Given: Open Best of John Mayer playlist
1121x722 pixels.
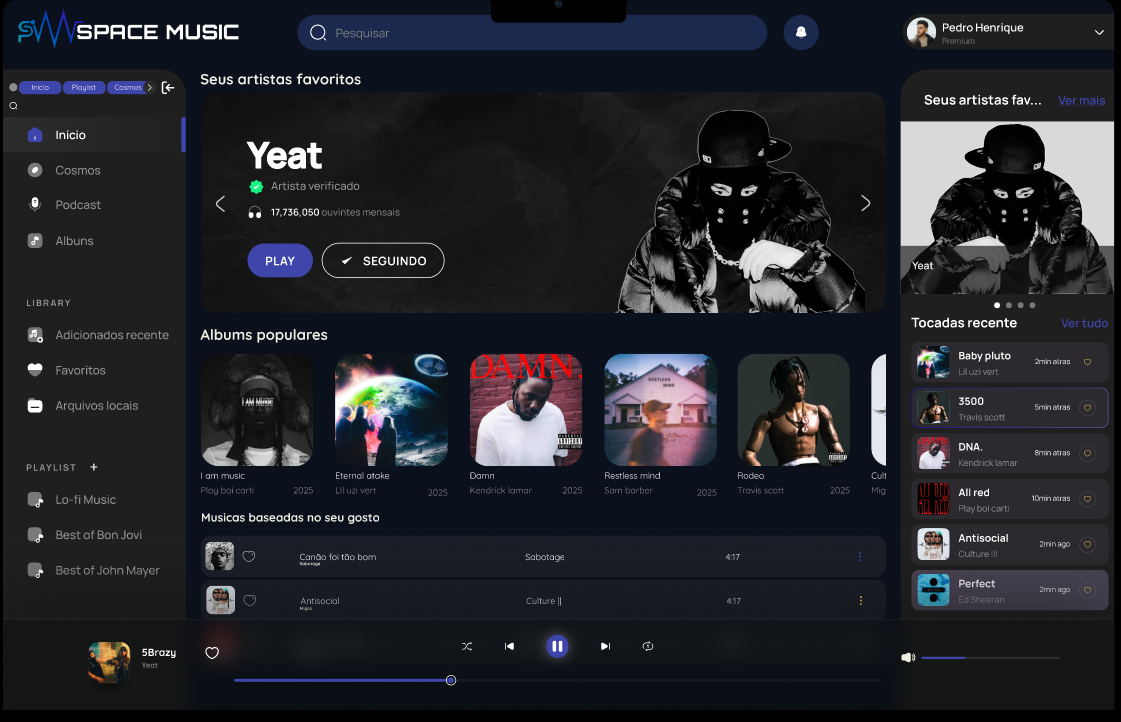Looking at the screenshot, I should 93,570.
